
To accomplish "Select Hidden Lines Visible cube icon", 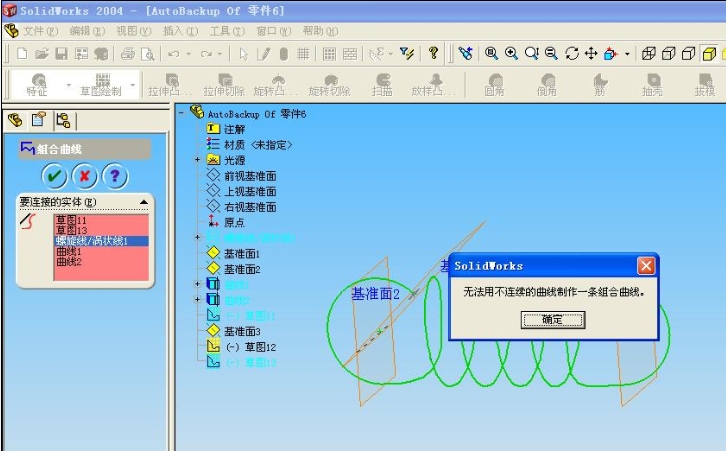I will (x=669, y=54).
